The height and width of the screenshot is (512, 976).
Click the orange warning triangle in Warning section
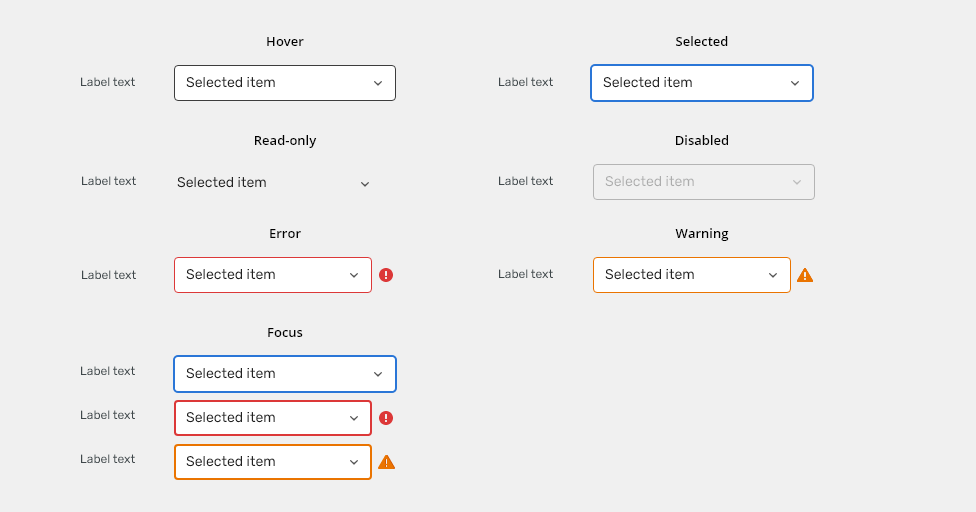[x=805, y=275]
